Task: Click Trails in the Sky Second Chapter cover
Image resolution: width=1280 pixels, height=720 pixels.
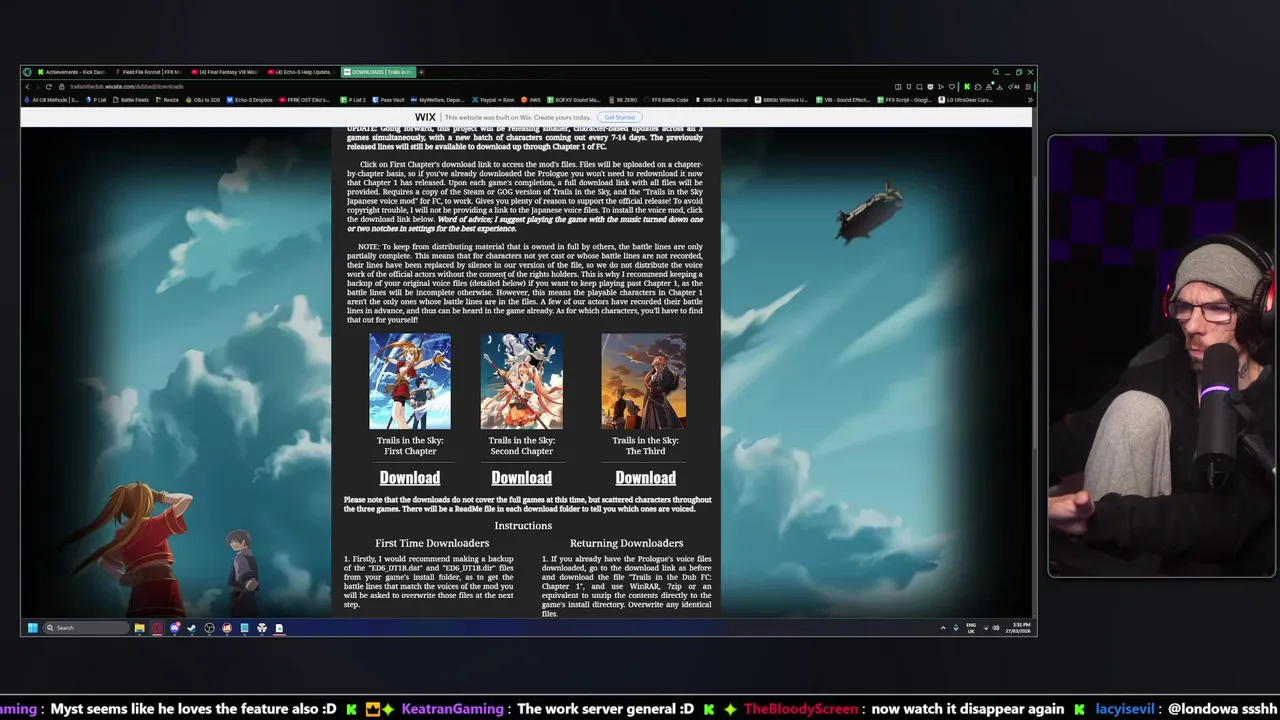Action: [521, 381]
